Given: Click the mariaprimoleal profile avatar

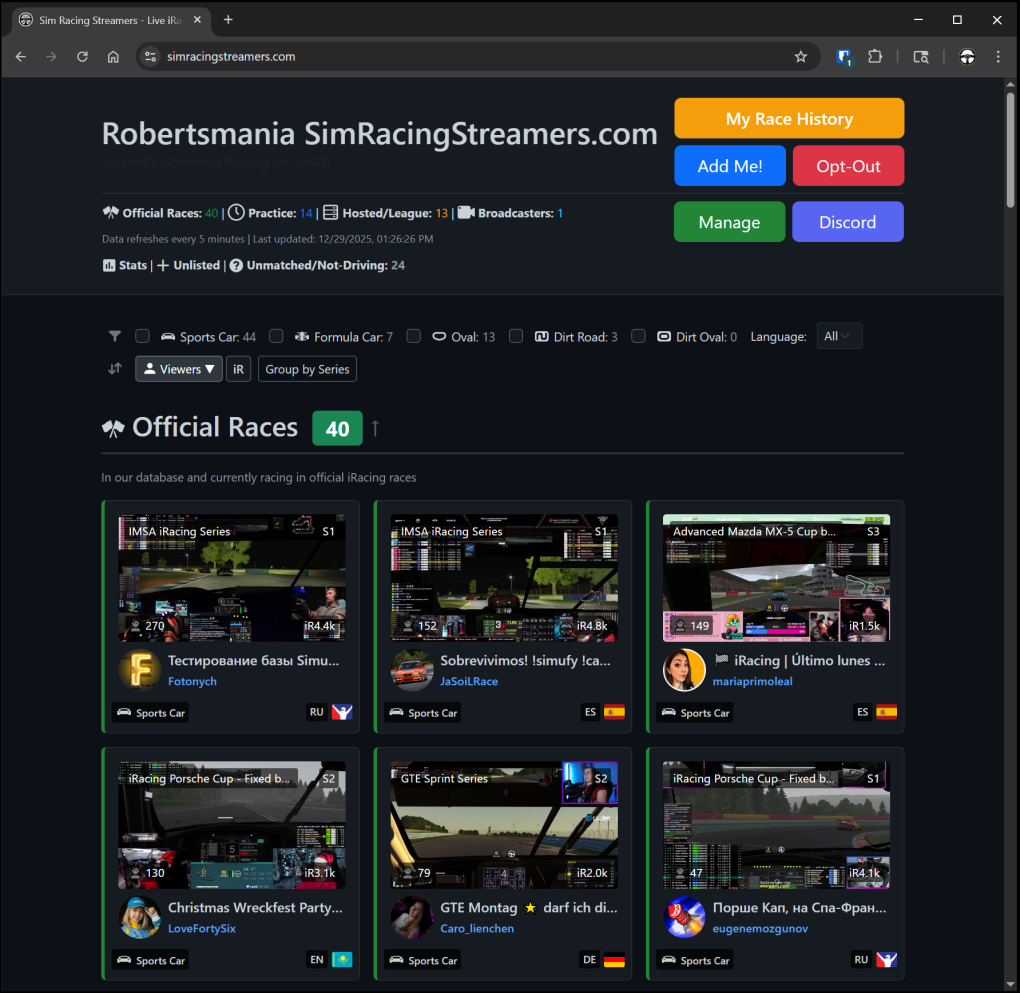Looking at the screenshot, I should [x=684, y=670].
